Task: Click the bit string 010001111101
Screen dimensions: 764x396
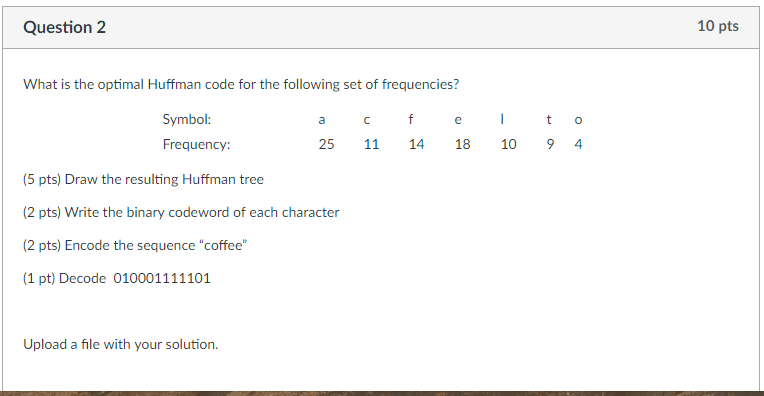Action: [x=162, y=278]
